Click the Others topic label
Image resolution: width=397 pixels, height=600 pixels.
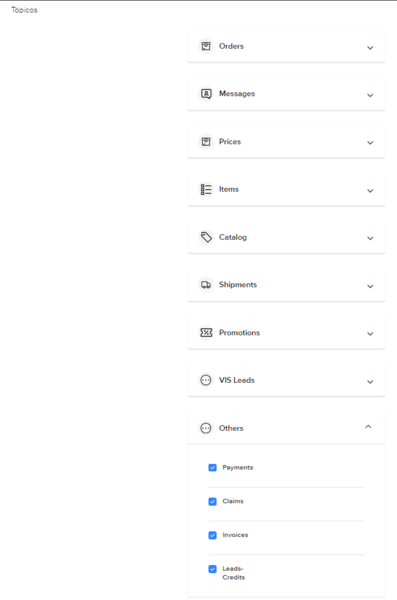tap(231, 428)
